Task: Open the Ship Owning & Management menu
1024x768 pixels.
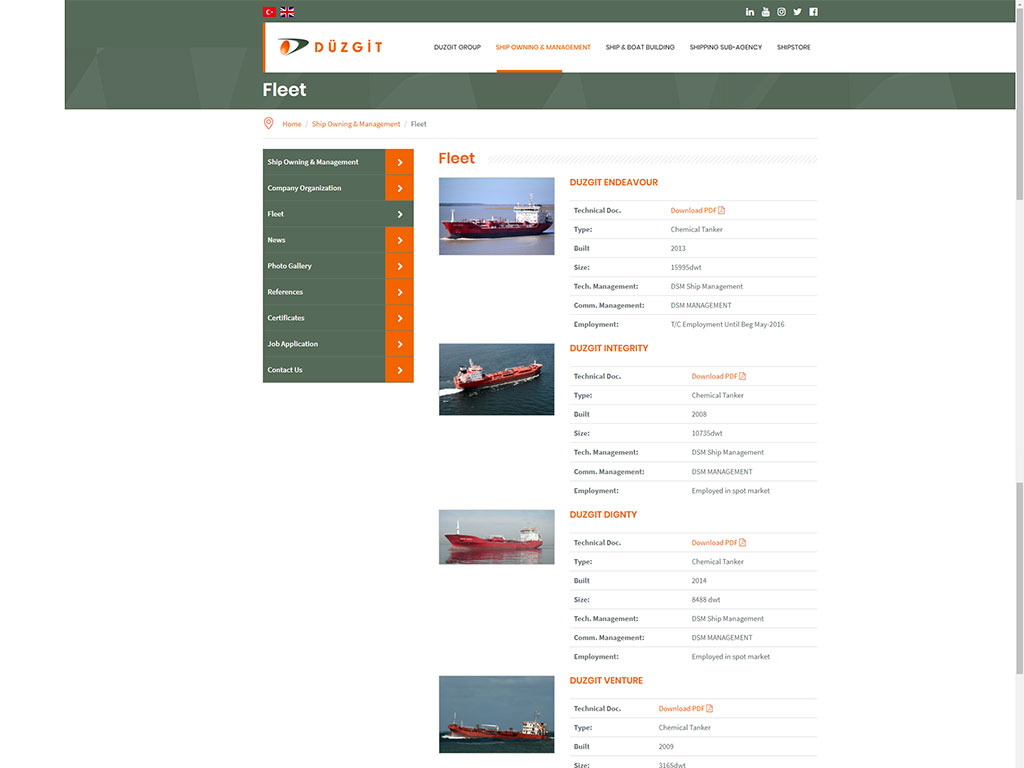Action: (x=543, y=47)
